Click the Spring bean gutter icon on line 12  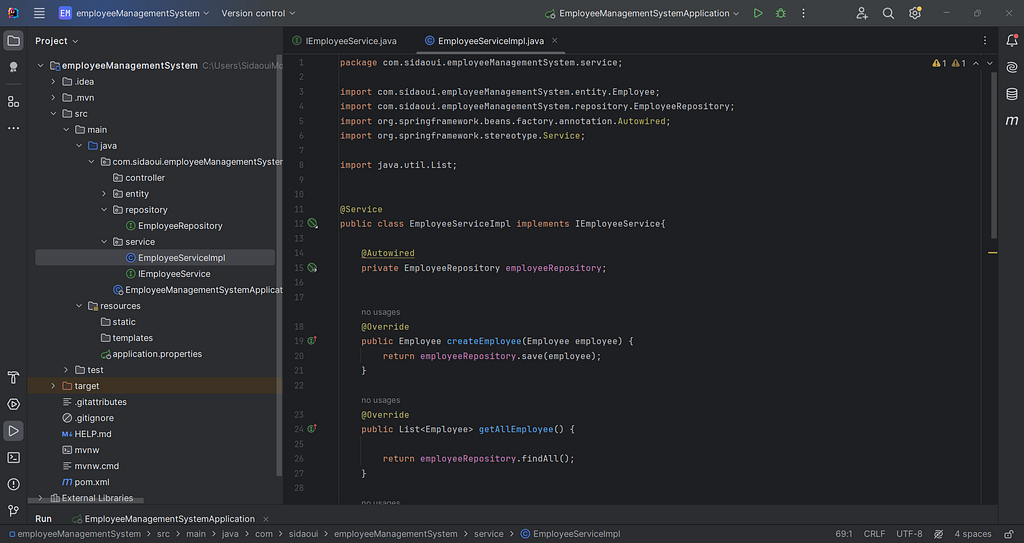[312, 223]
